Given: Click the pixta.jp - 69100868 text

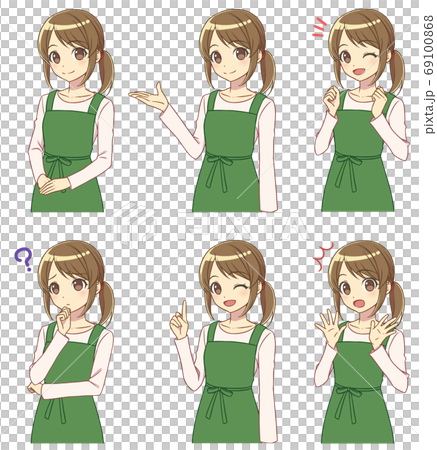Looking at the screenshot, I should pyautogui.click(x=430, y=74).
